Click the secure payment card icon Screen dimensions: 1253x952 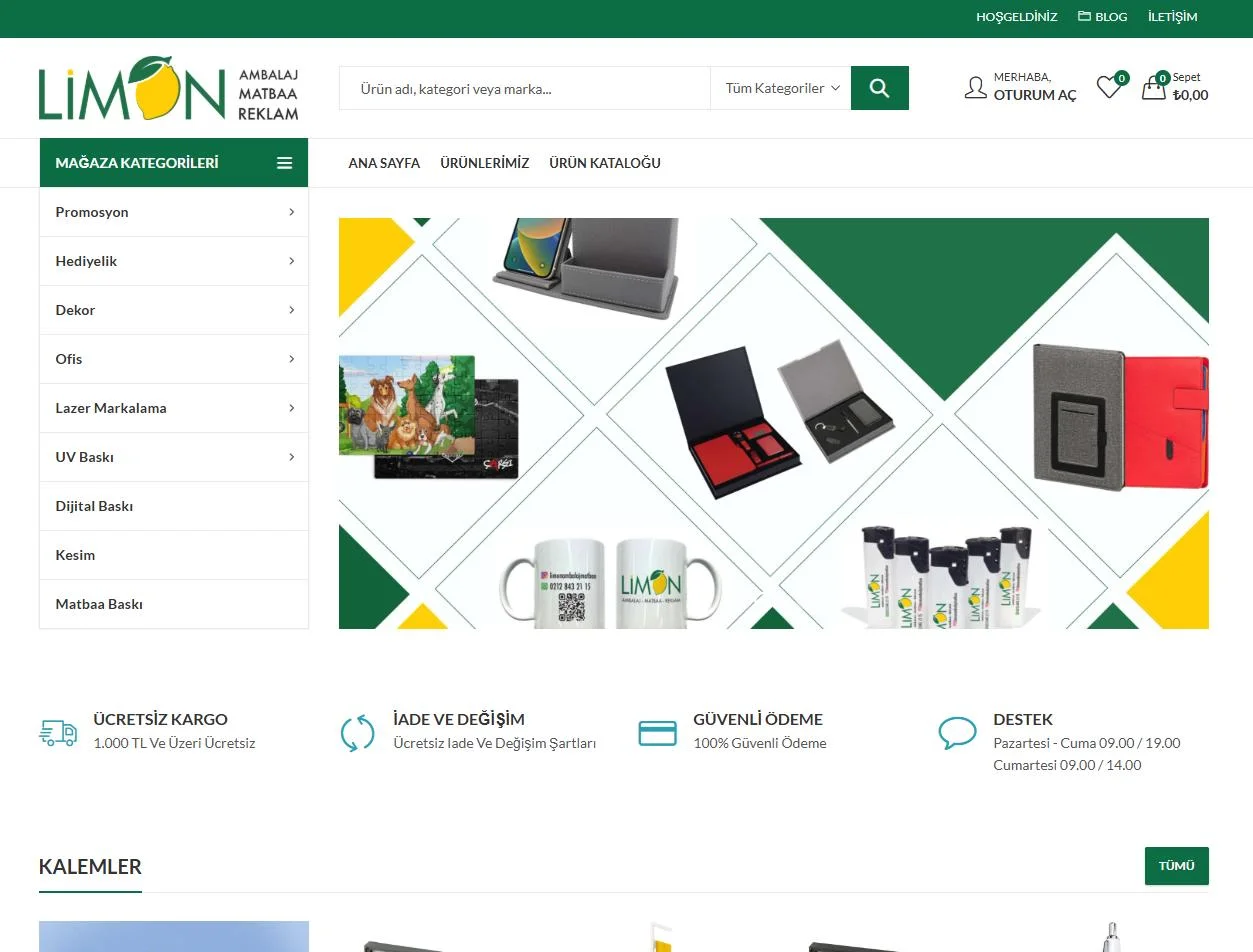(657, 733)
